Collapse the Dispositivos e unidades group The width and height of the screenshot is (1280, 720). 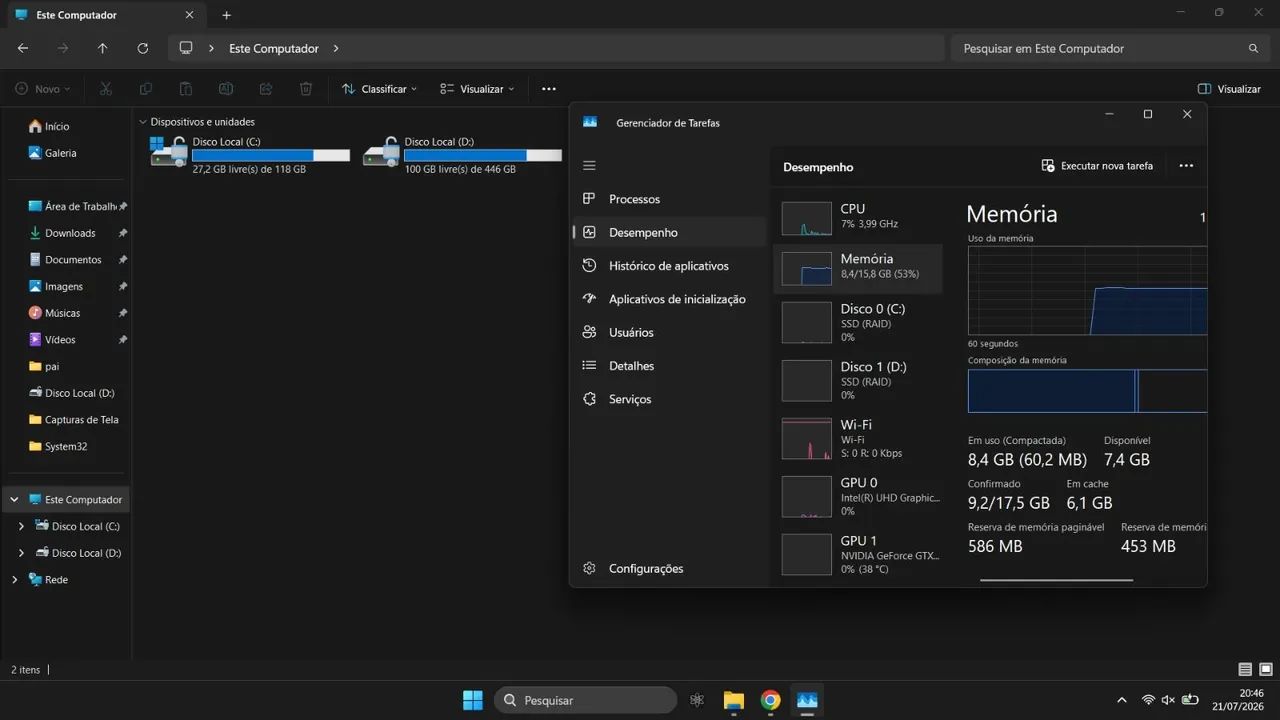143,122
